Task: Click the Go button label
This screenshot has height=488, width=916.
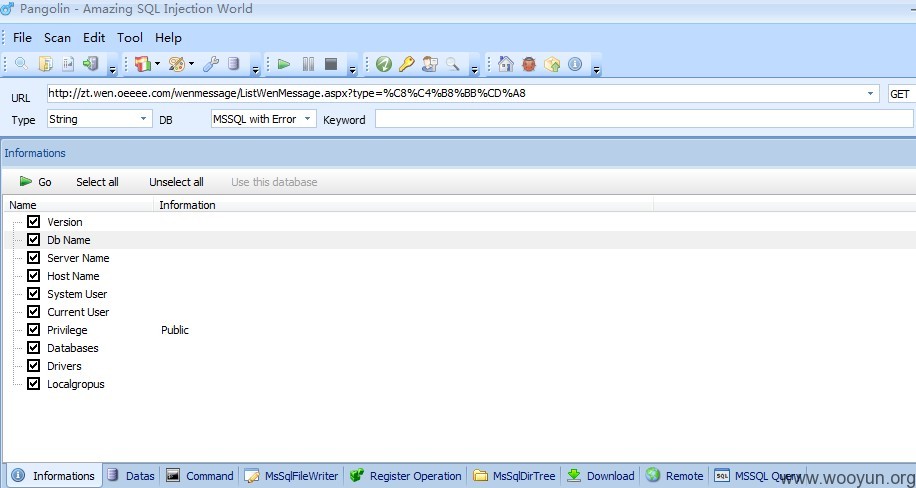Action: [x=45, y=182]
